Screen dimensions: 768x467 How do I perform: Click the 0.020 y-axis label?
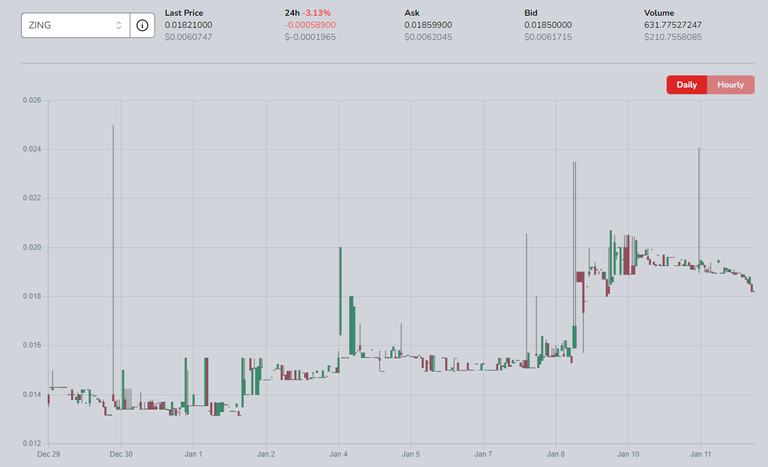32,247
